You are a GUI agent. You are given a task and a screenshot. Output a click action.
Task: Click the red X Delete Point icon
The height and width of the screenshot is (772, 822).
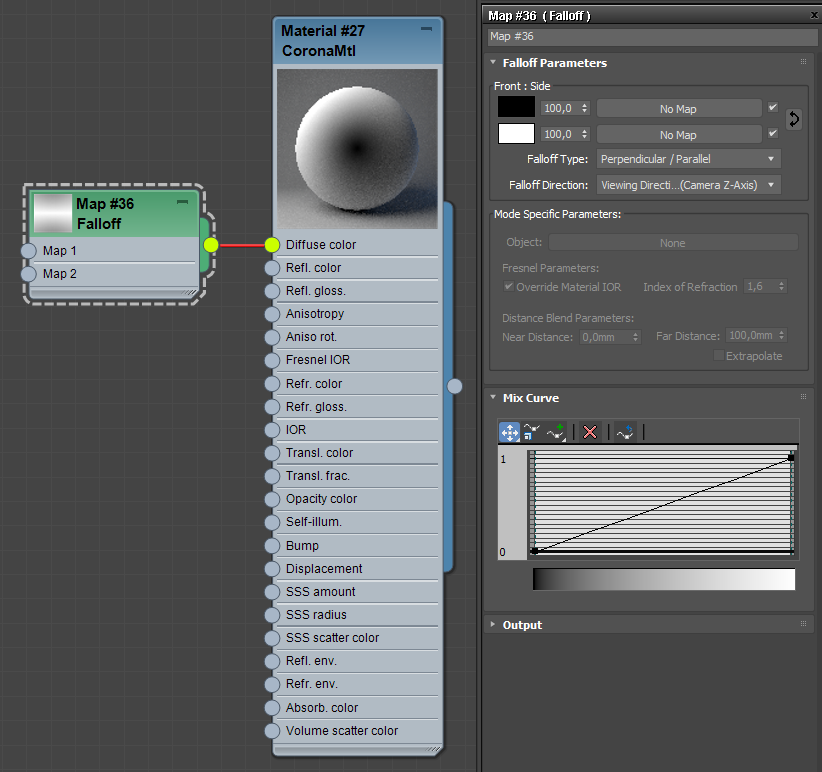(590, 432)
